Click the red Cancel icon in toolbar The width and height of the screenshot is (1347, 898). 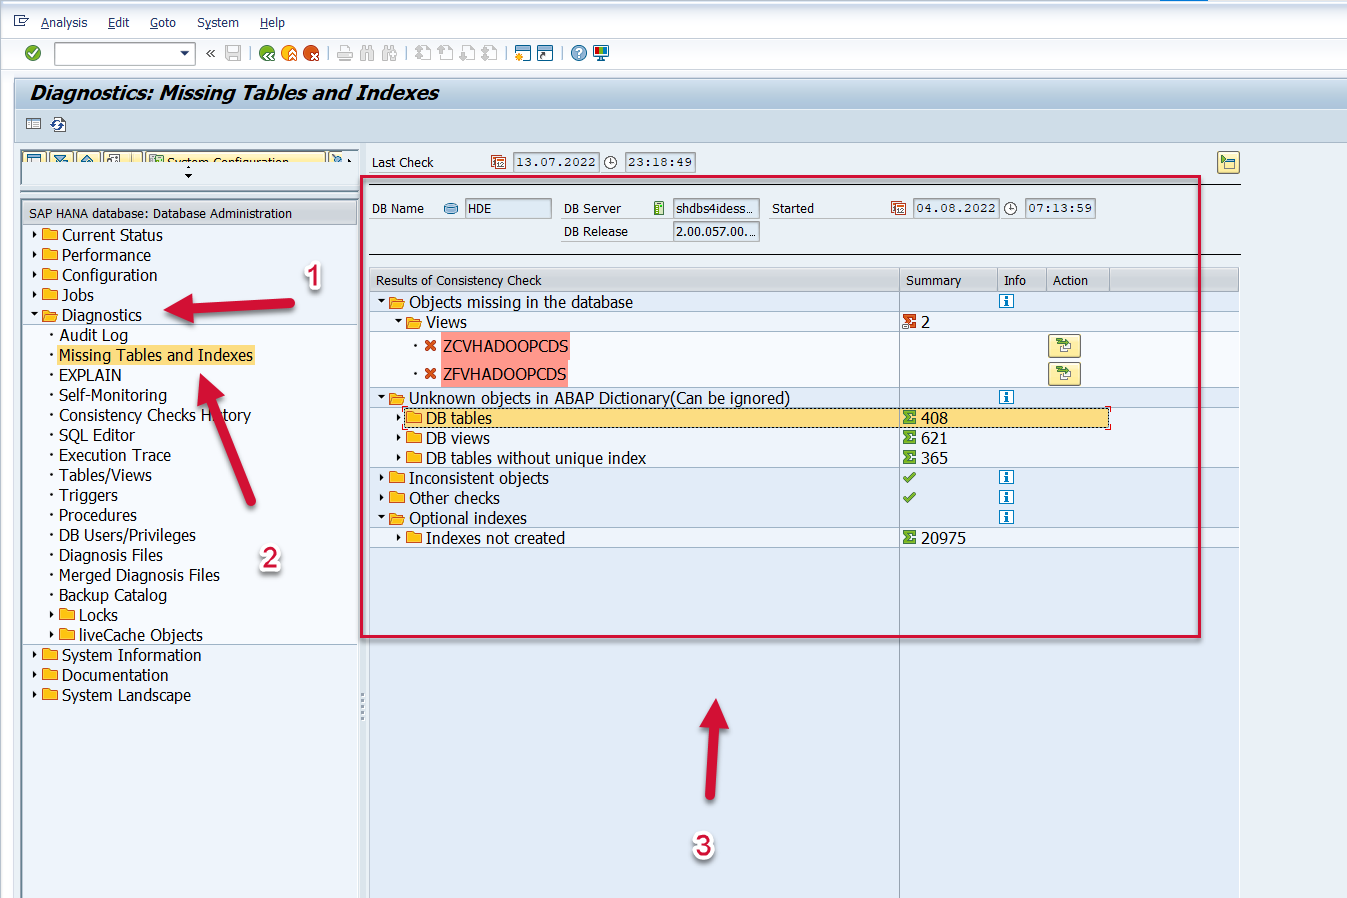pyautogui.click(x=311, y=53)
